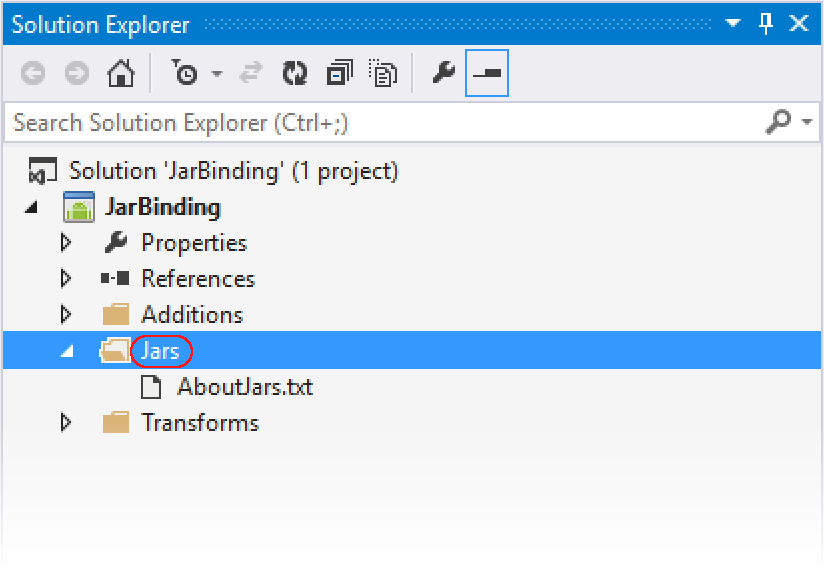Expand the References node
The image size is (824, 573).
66,279
